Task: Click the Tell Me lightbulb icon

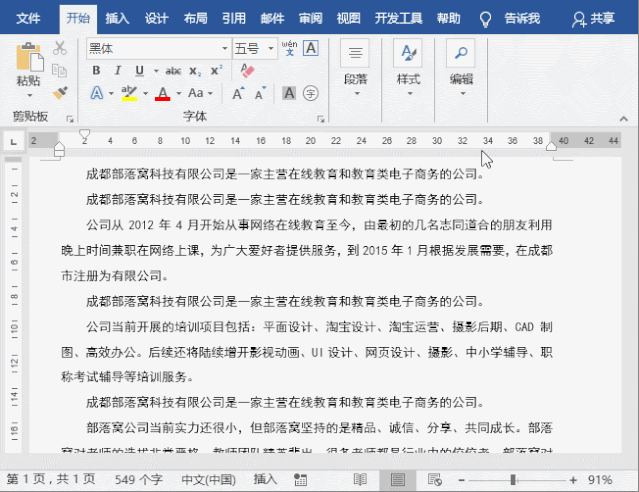Action: coord(486,18)
